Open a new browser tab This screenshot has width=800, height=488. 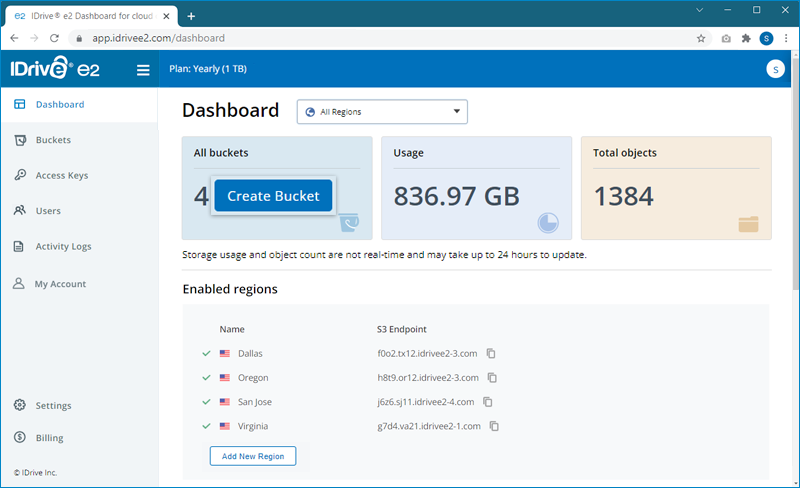(x=191, y=16)
